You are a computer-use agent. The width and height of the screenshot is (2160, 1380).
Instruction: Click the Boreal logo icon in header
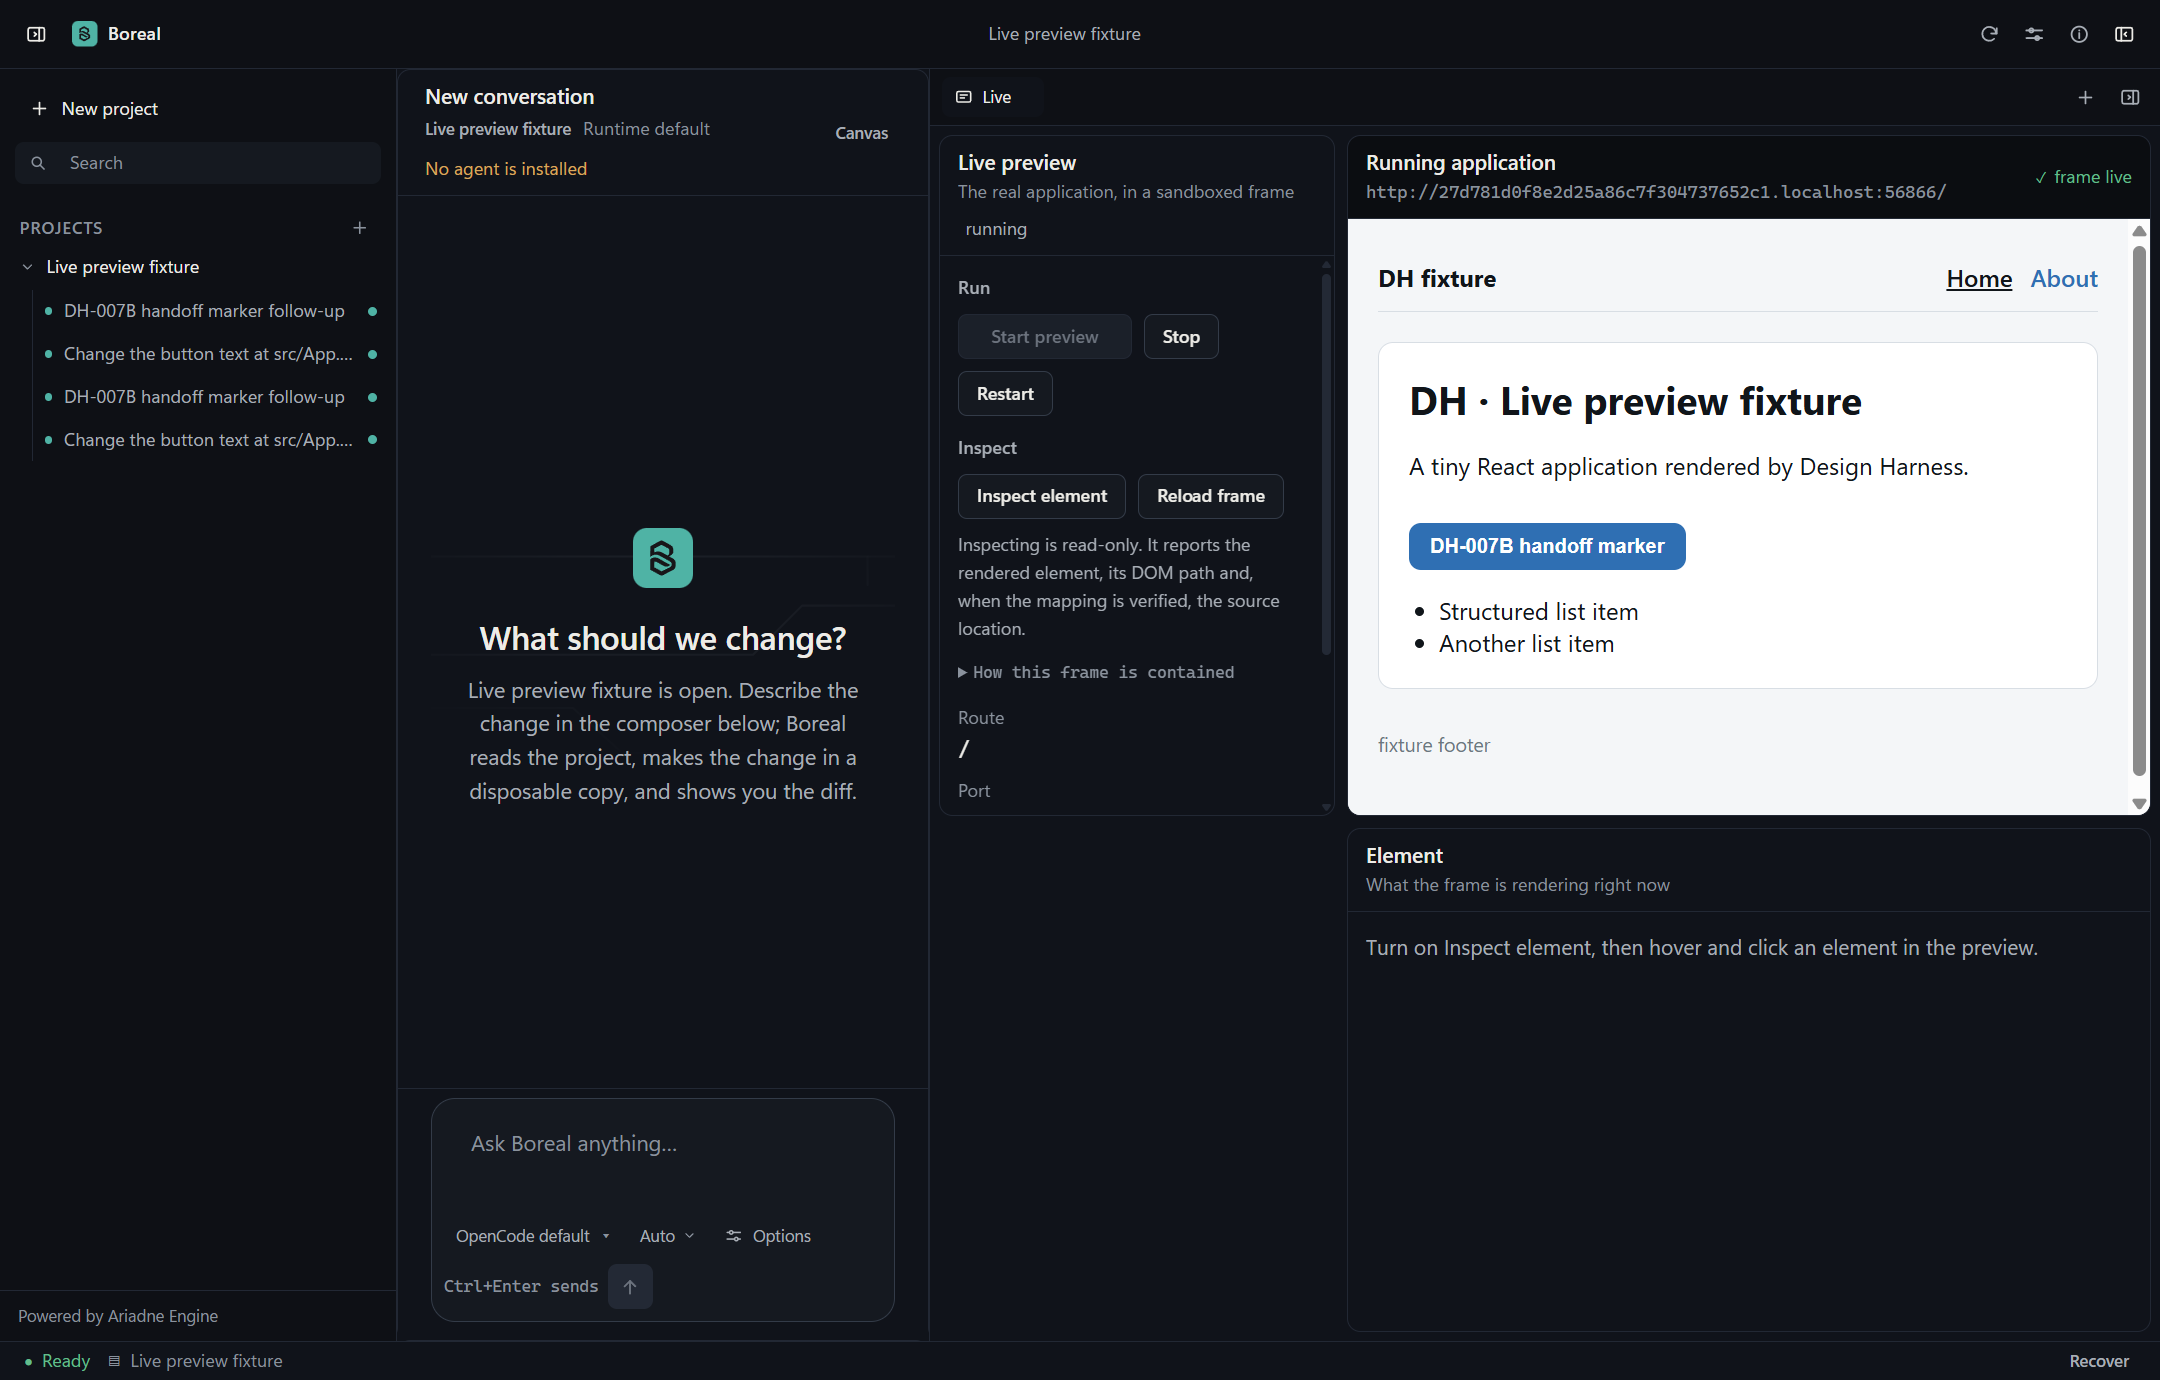tap(85, 34)
